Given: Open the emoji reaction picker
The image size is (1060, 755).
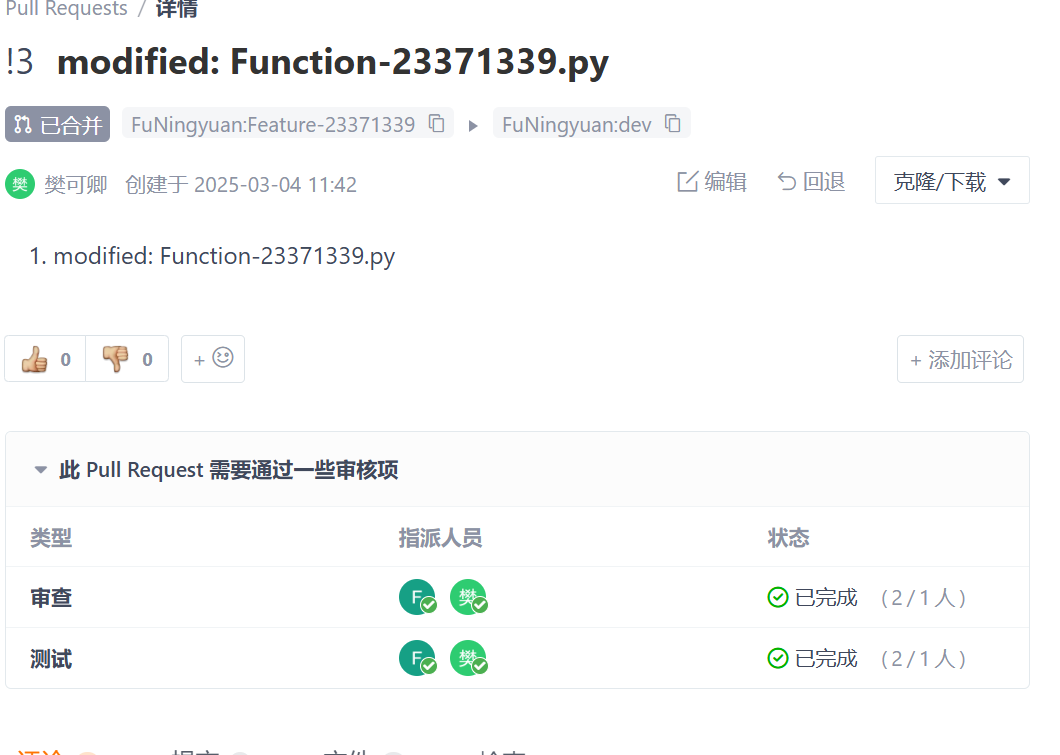Looking at the screenshot, I should [212, 358].
